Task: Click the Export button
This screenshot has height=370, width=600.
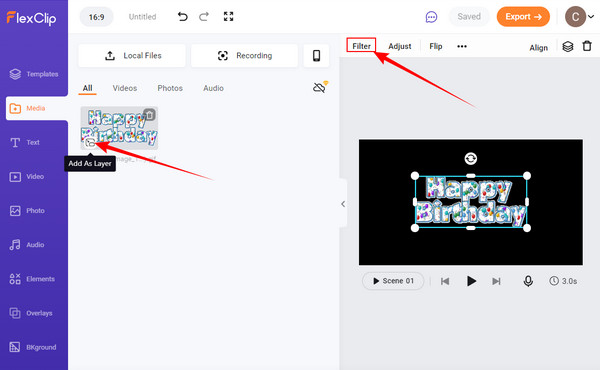Action: point(523,17)
